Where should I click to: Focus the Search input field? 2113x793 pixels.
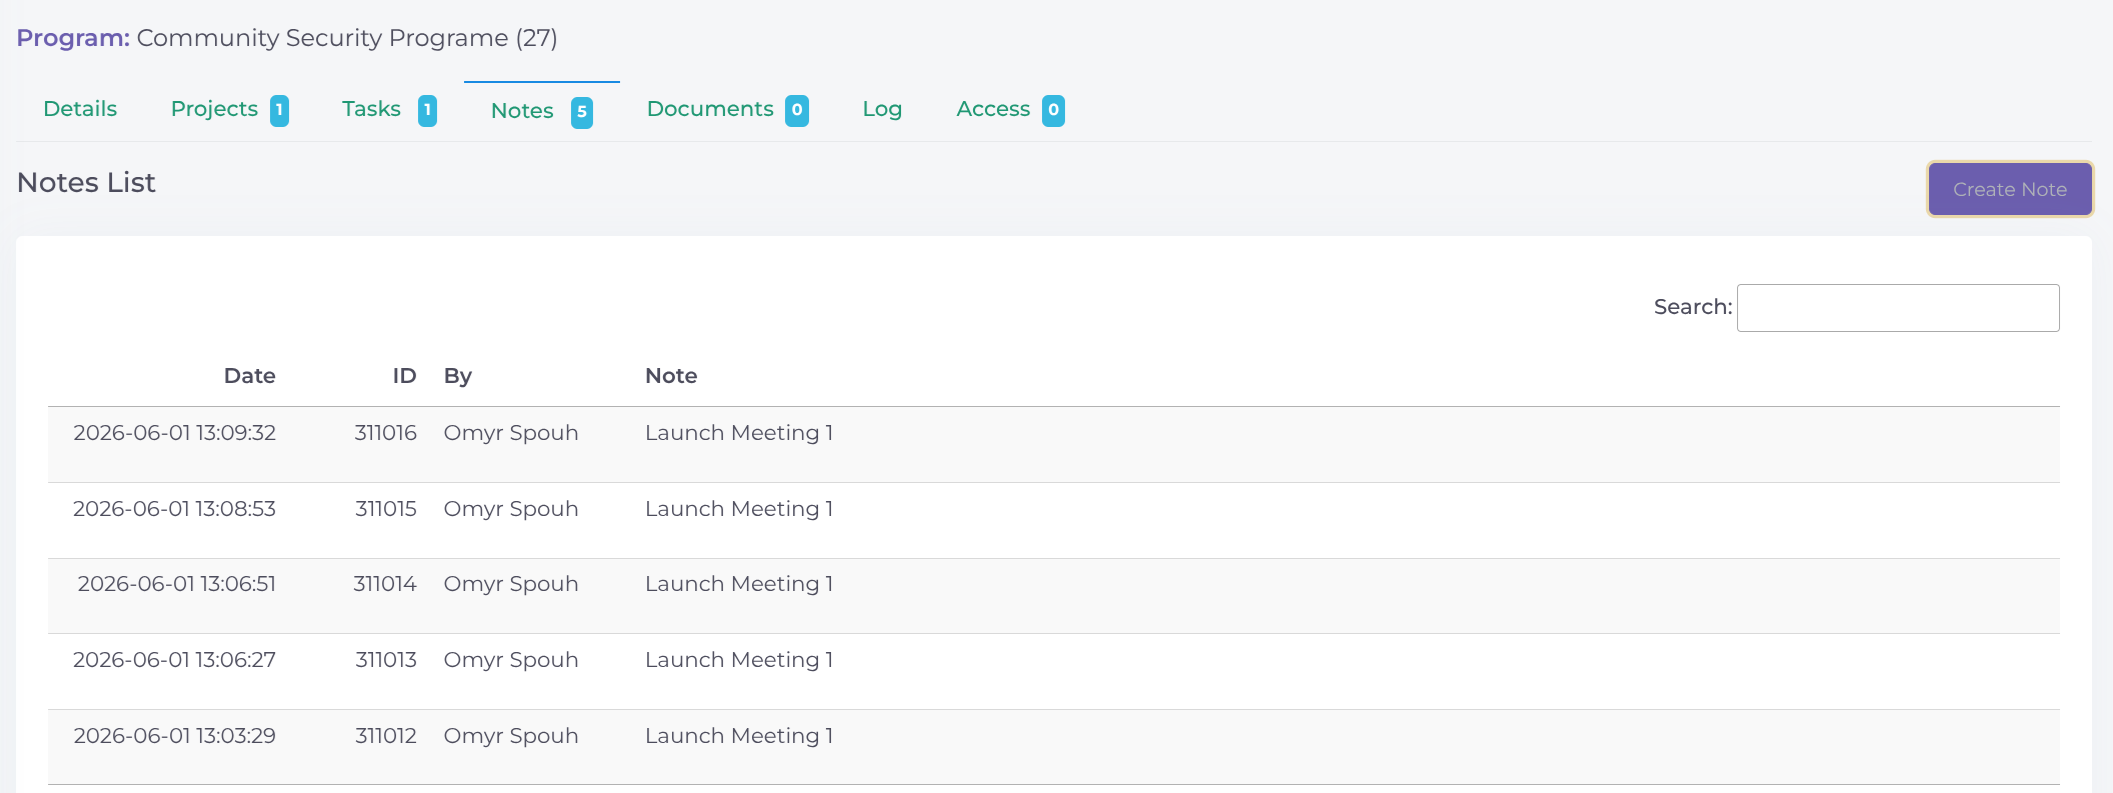pyautogui.click(x=1898, y=308)
